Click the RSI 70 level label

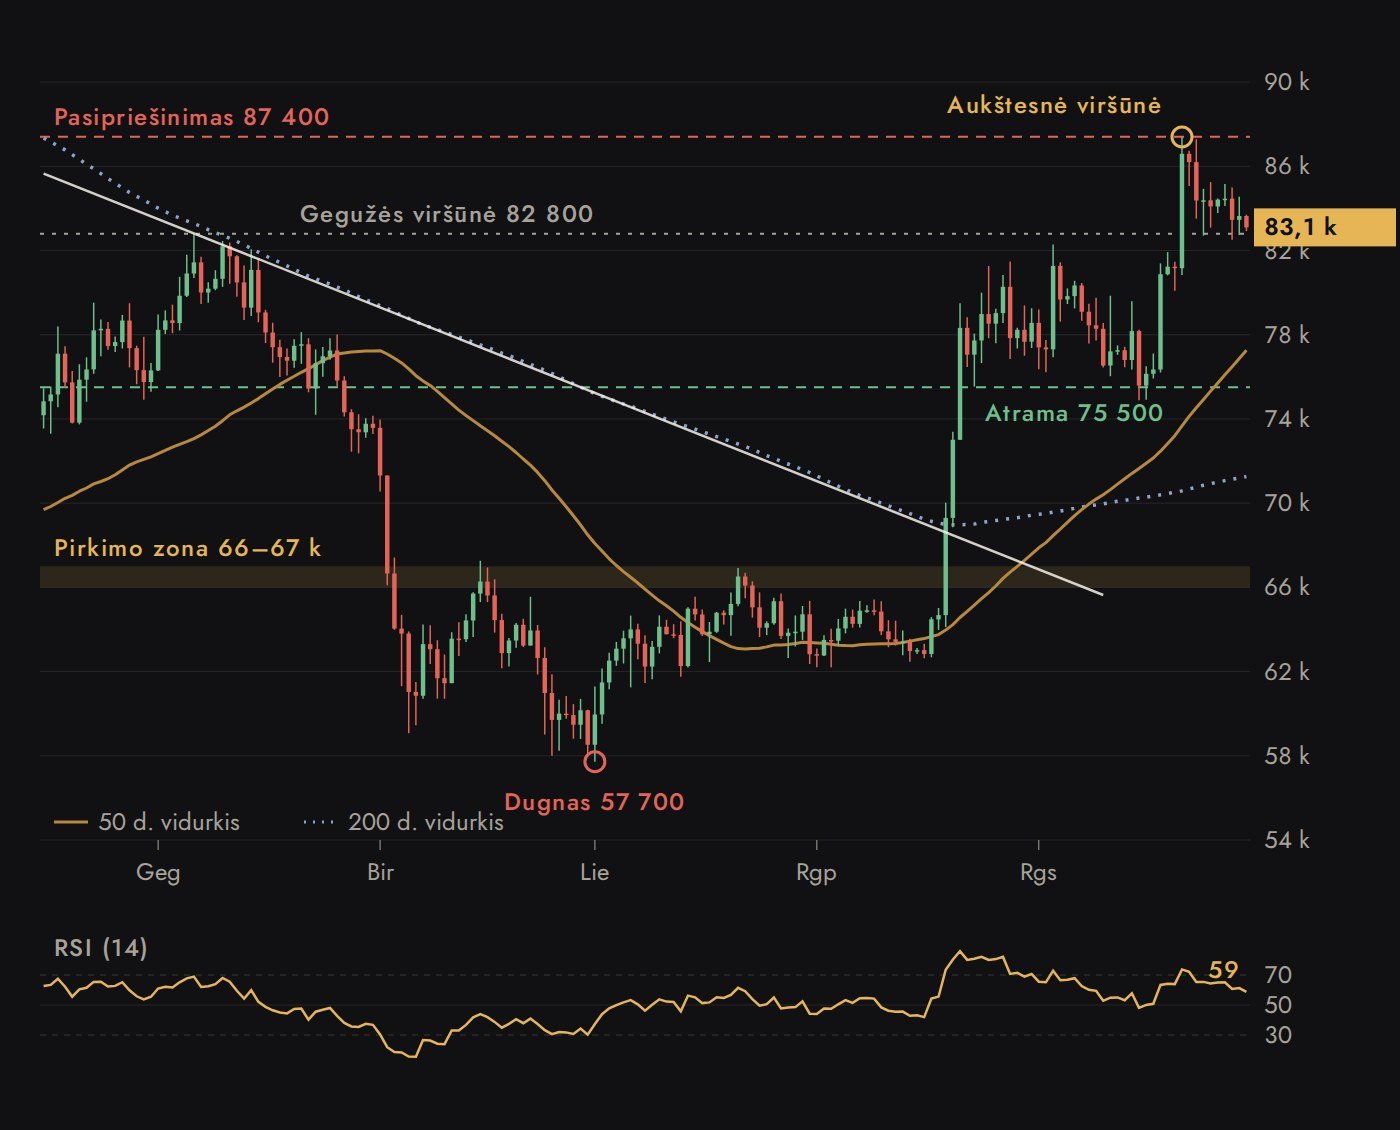[1278, 975]
